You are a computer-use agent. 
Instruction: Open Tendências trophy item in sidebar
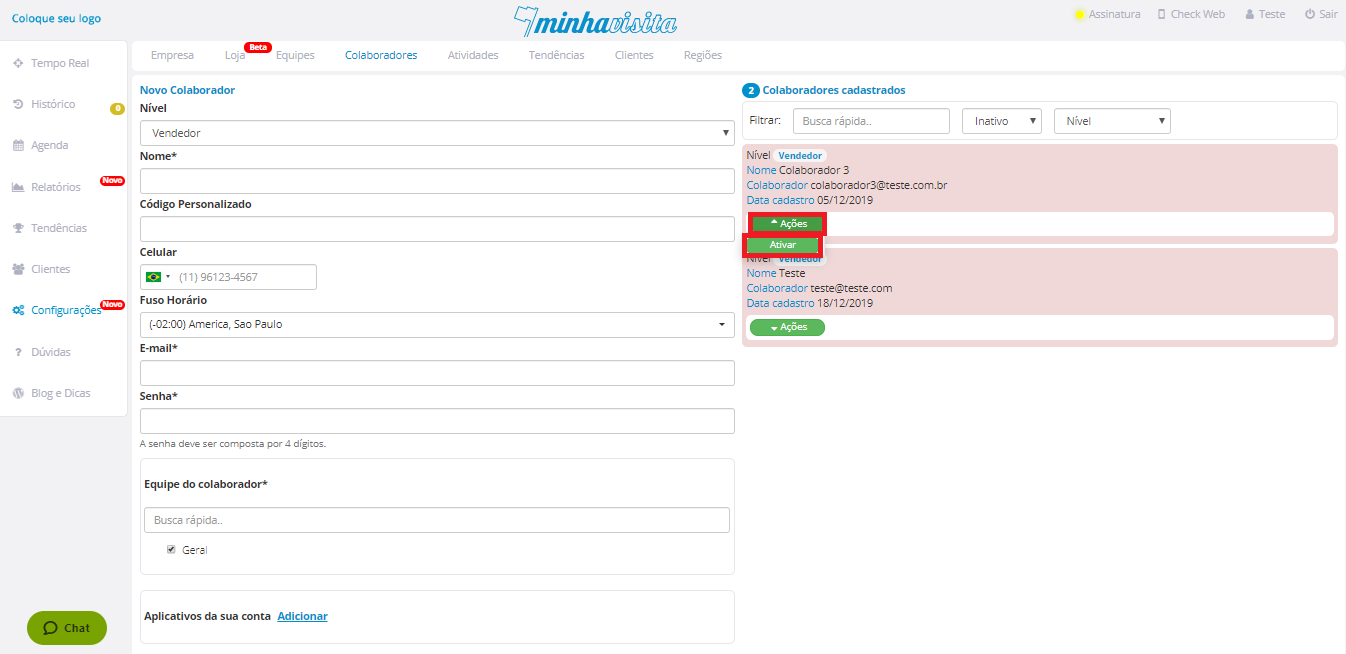pyautogui.click(x=58, y=228)
